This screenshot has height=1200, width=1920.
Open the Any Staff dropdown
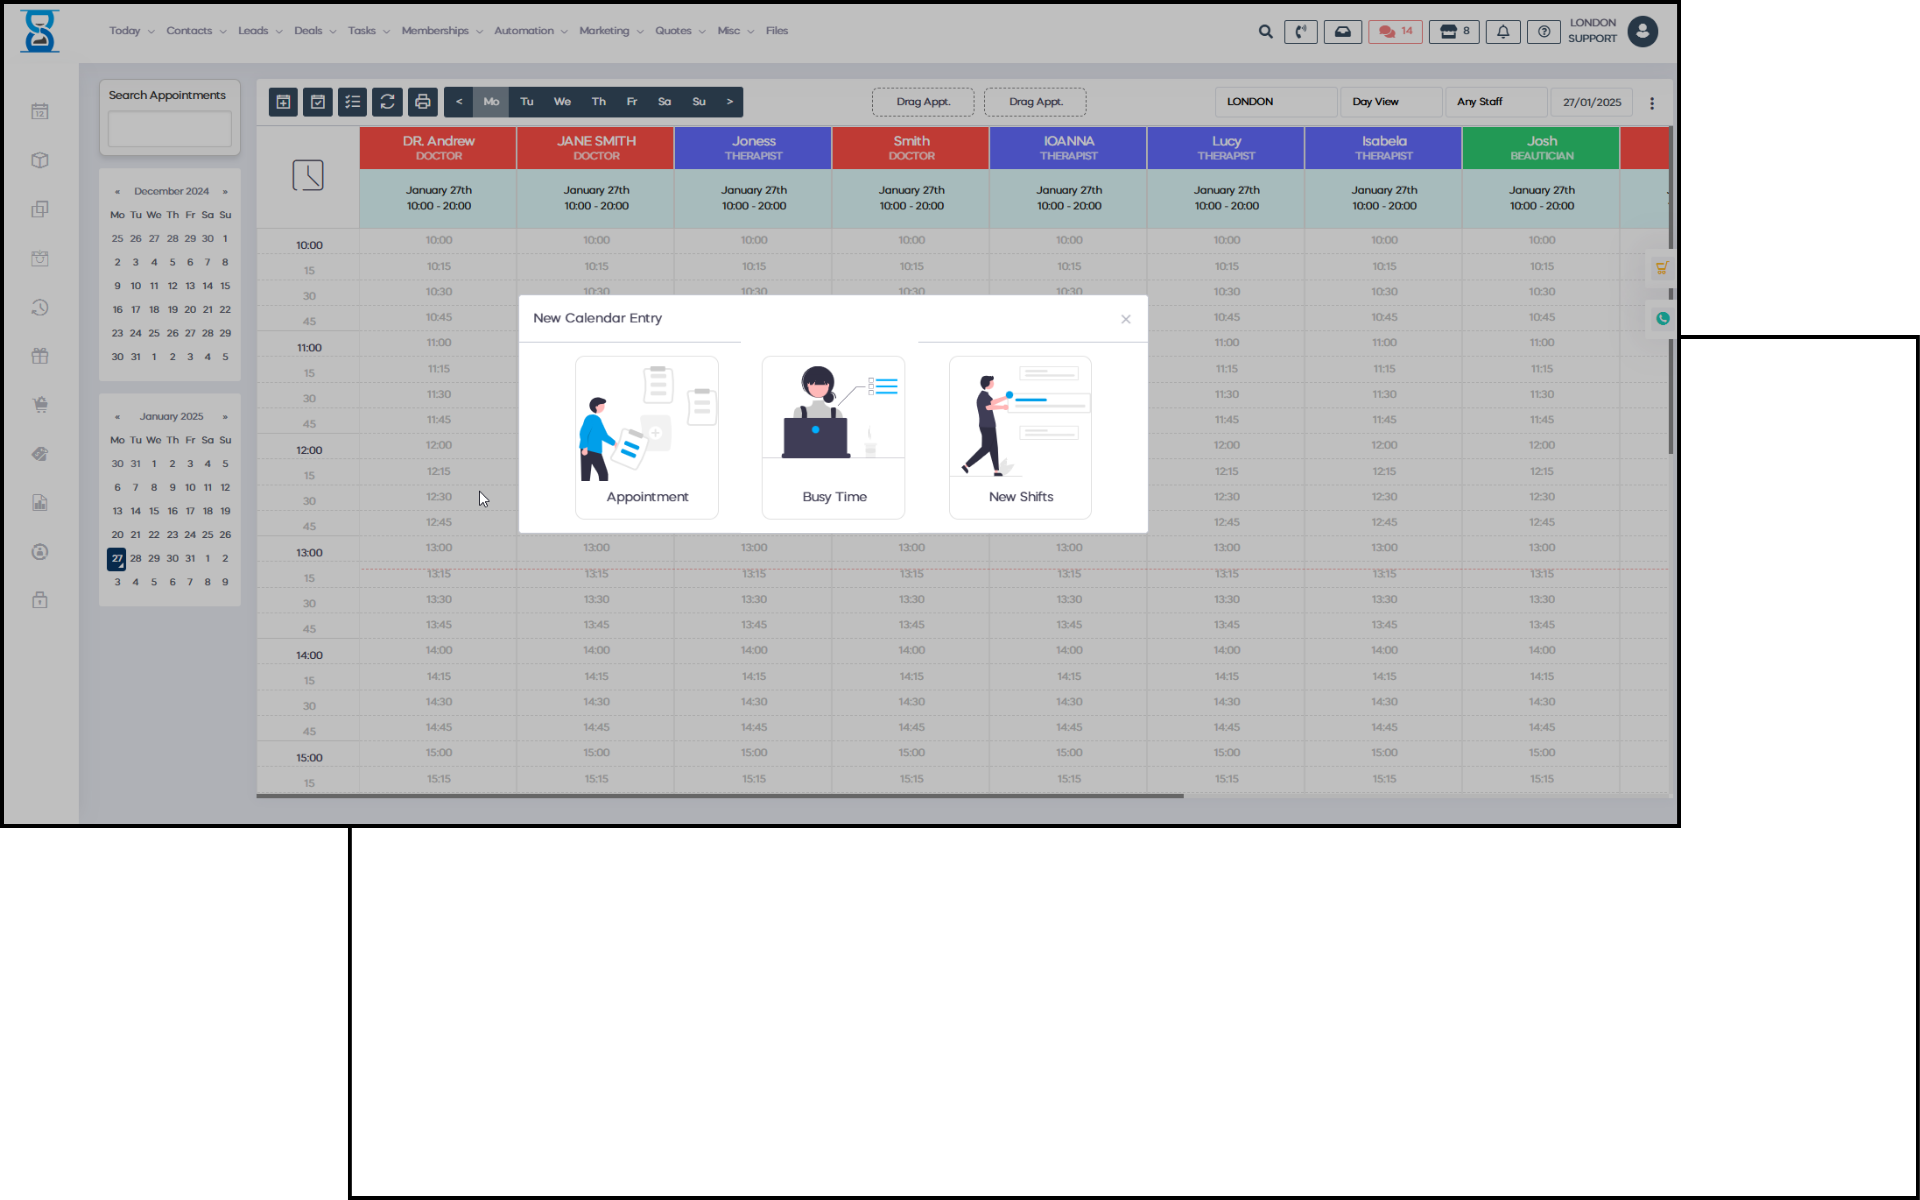pyautogui.click(x=1494, y=102)
